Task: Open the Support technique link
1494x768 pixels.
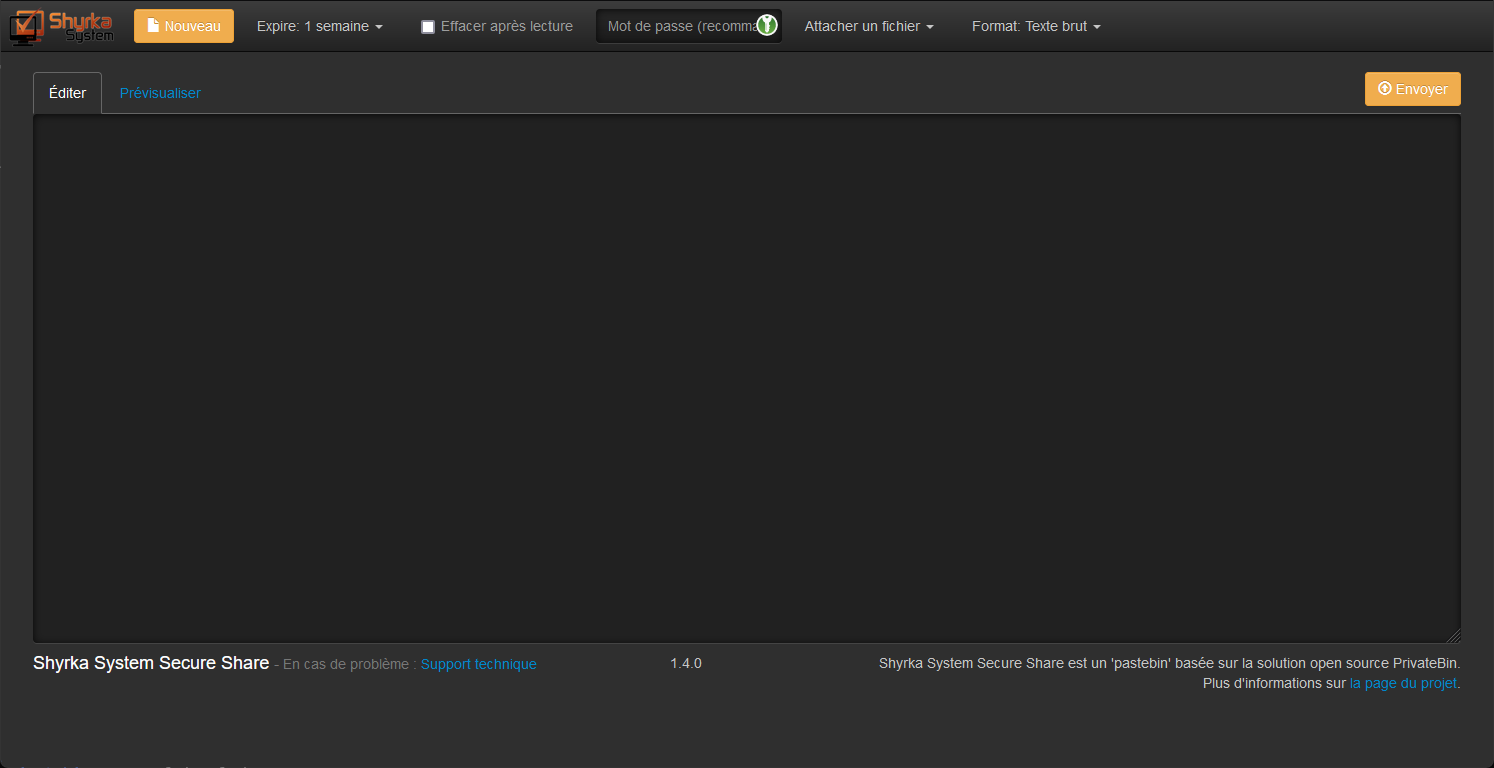Action: [x=478, y=664]
